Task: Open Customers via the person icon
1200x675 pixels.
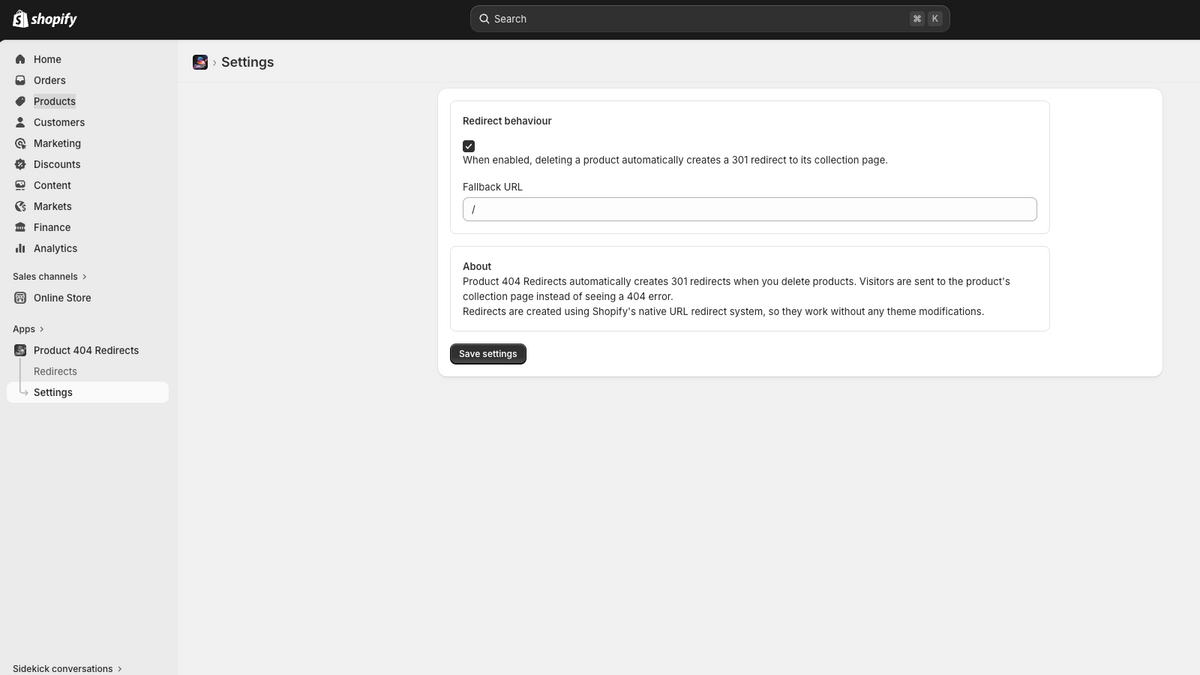Action: click(20, 122)
